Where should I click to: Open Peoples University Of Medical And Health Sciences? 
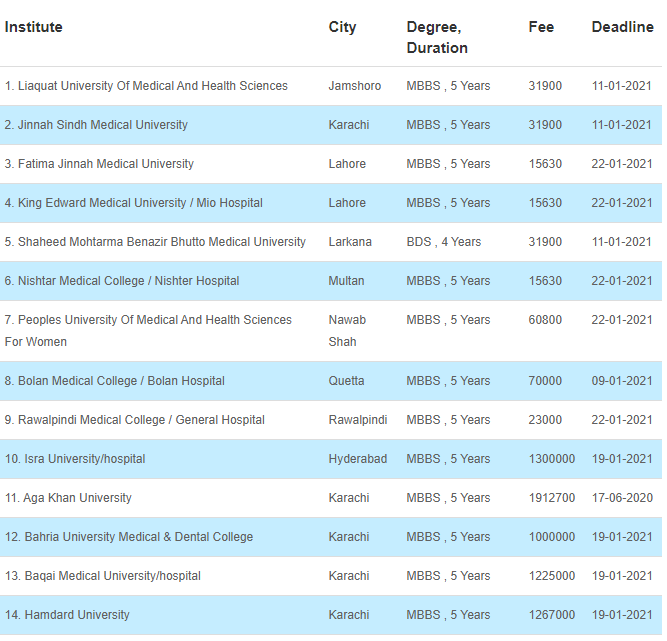pos(148,331)
